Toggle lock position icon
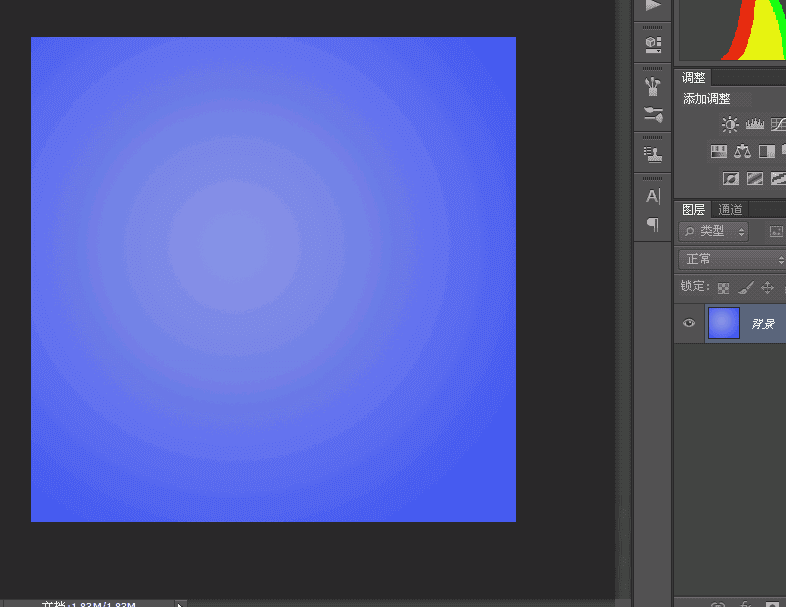The image size is (786, 607). 767,287
